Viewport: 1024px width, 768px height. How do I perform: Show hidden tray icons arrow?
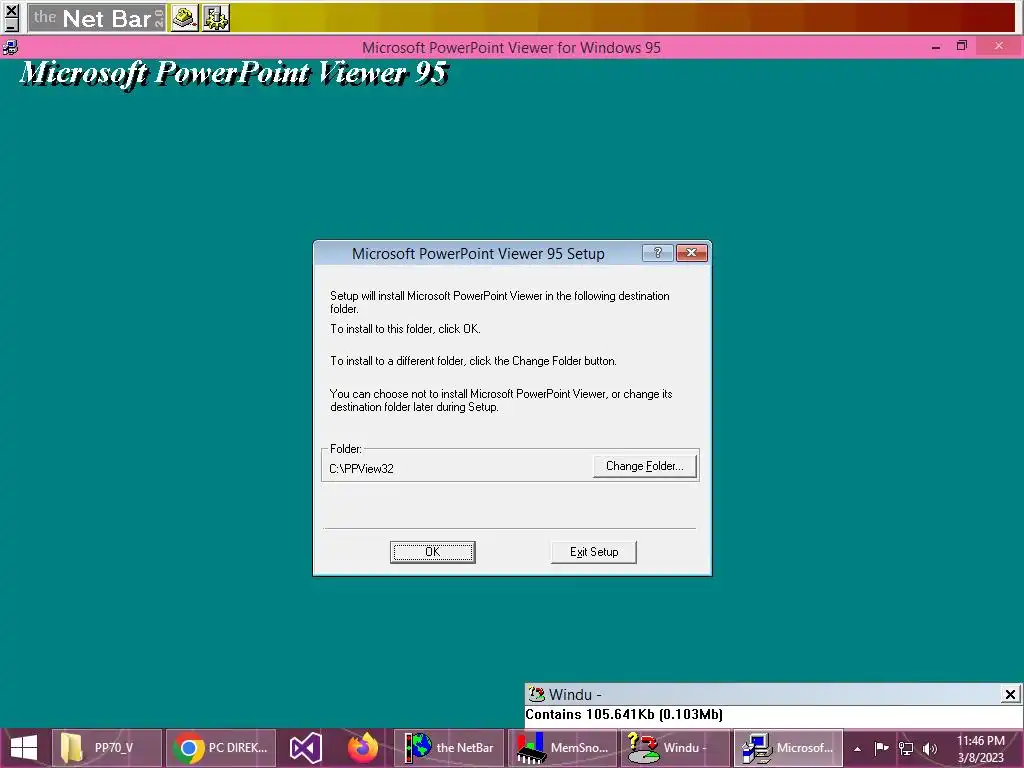[857, 749]
